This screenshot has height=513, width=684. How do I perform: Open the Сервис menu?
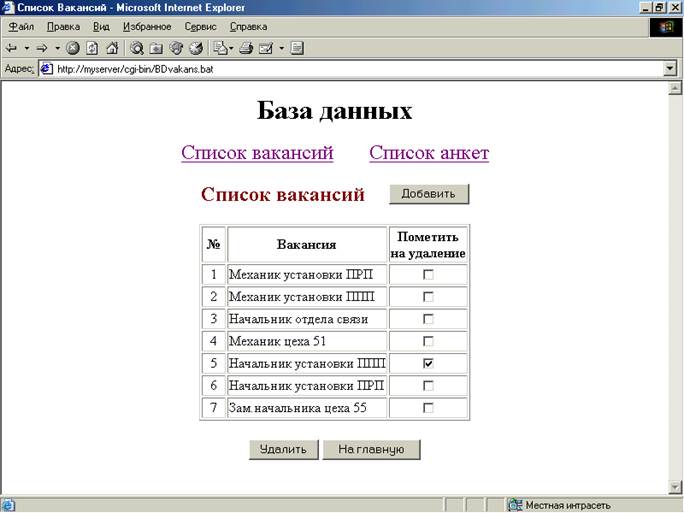coord(200,27)
